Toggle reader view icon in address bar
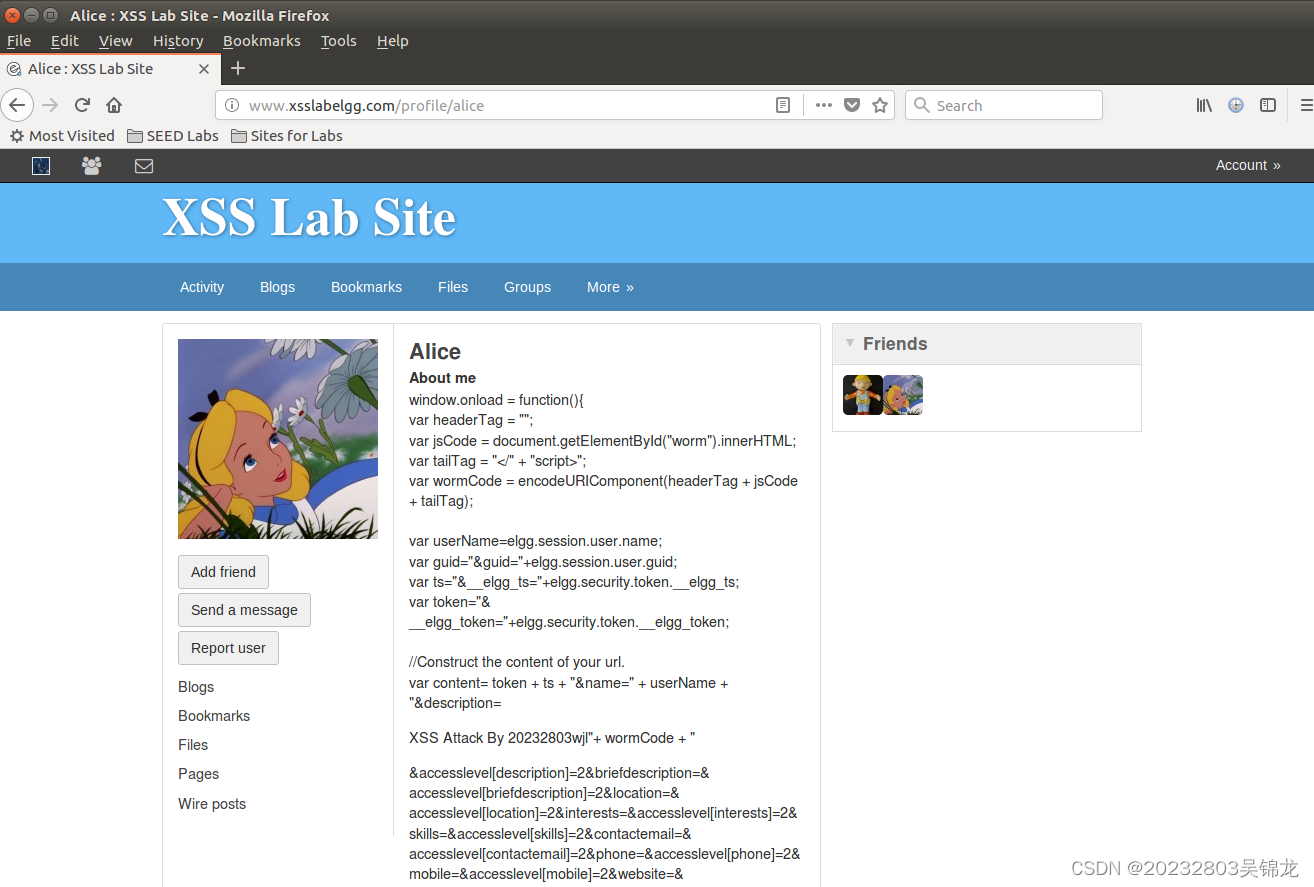Screen dimensions: 1314x887 [x=783, y=105]
